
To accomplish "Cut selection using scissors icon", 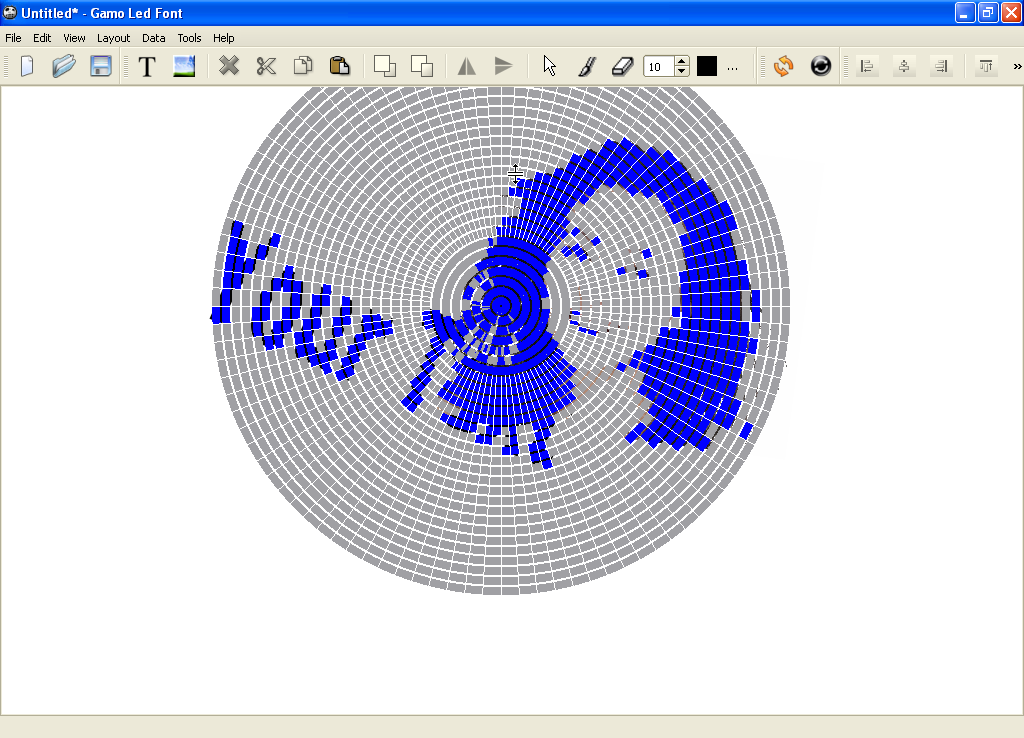I will [x=266, y=65].
